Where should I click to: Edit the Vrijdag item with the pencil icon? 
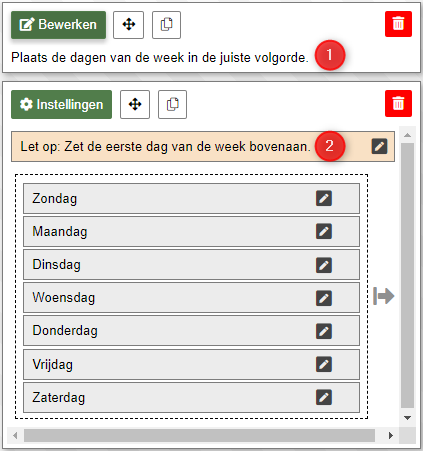(x=324, y=364)
